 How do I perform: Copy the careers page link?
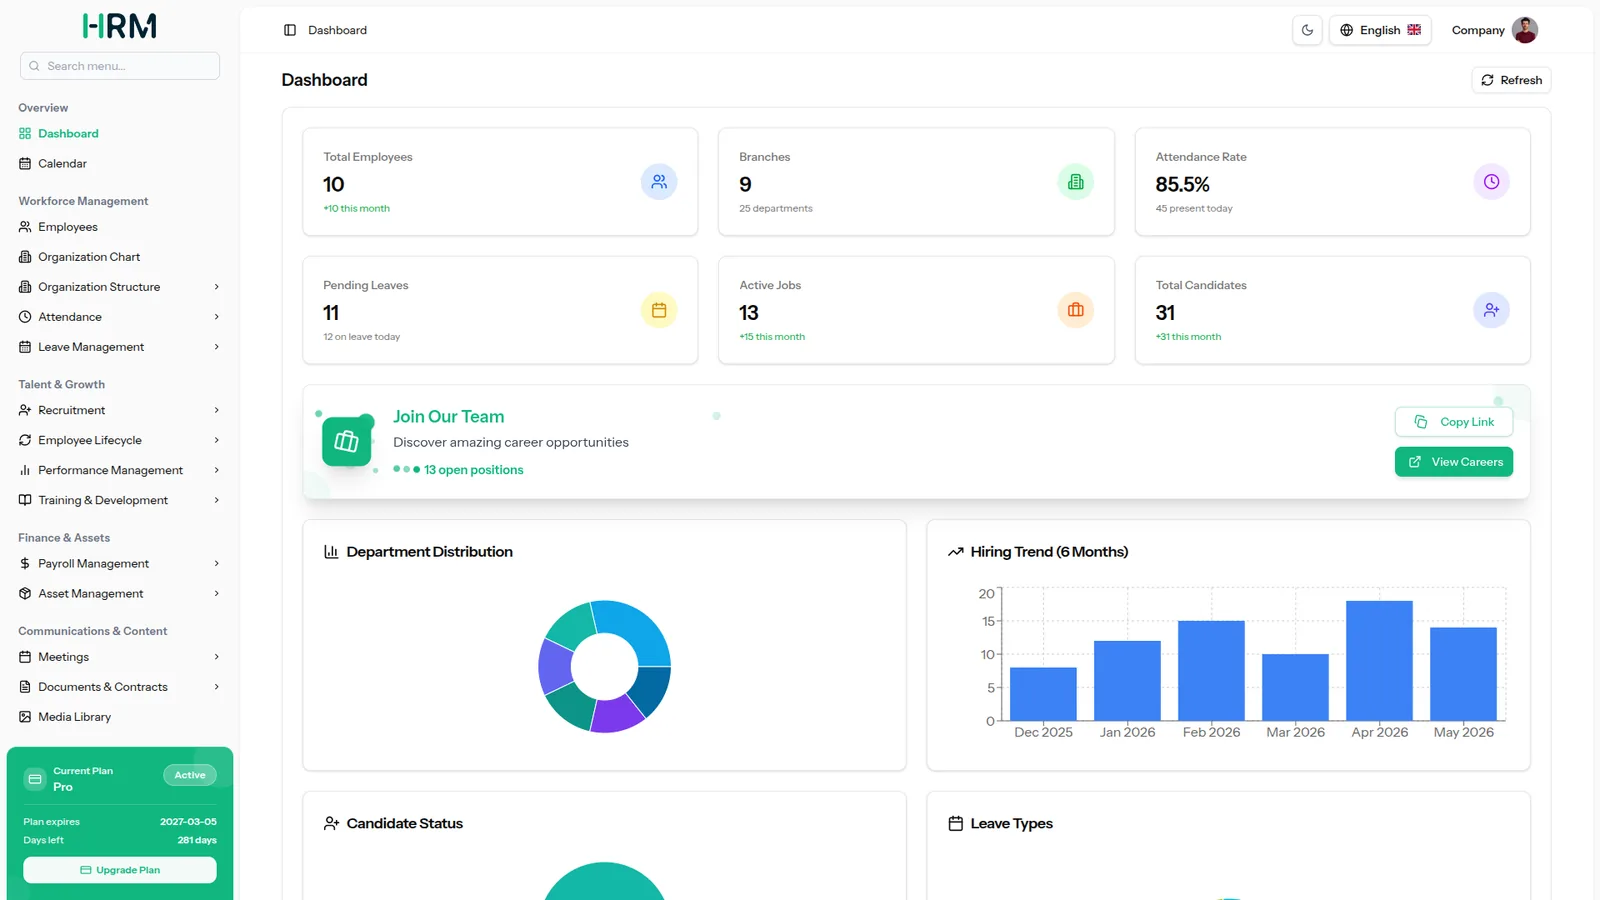1454,422
